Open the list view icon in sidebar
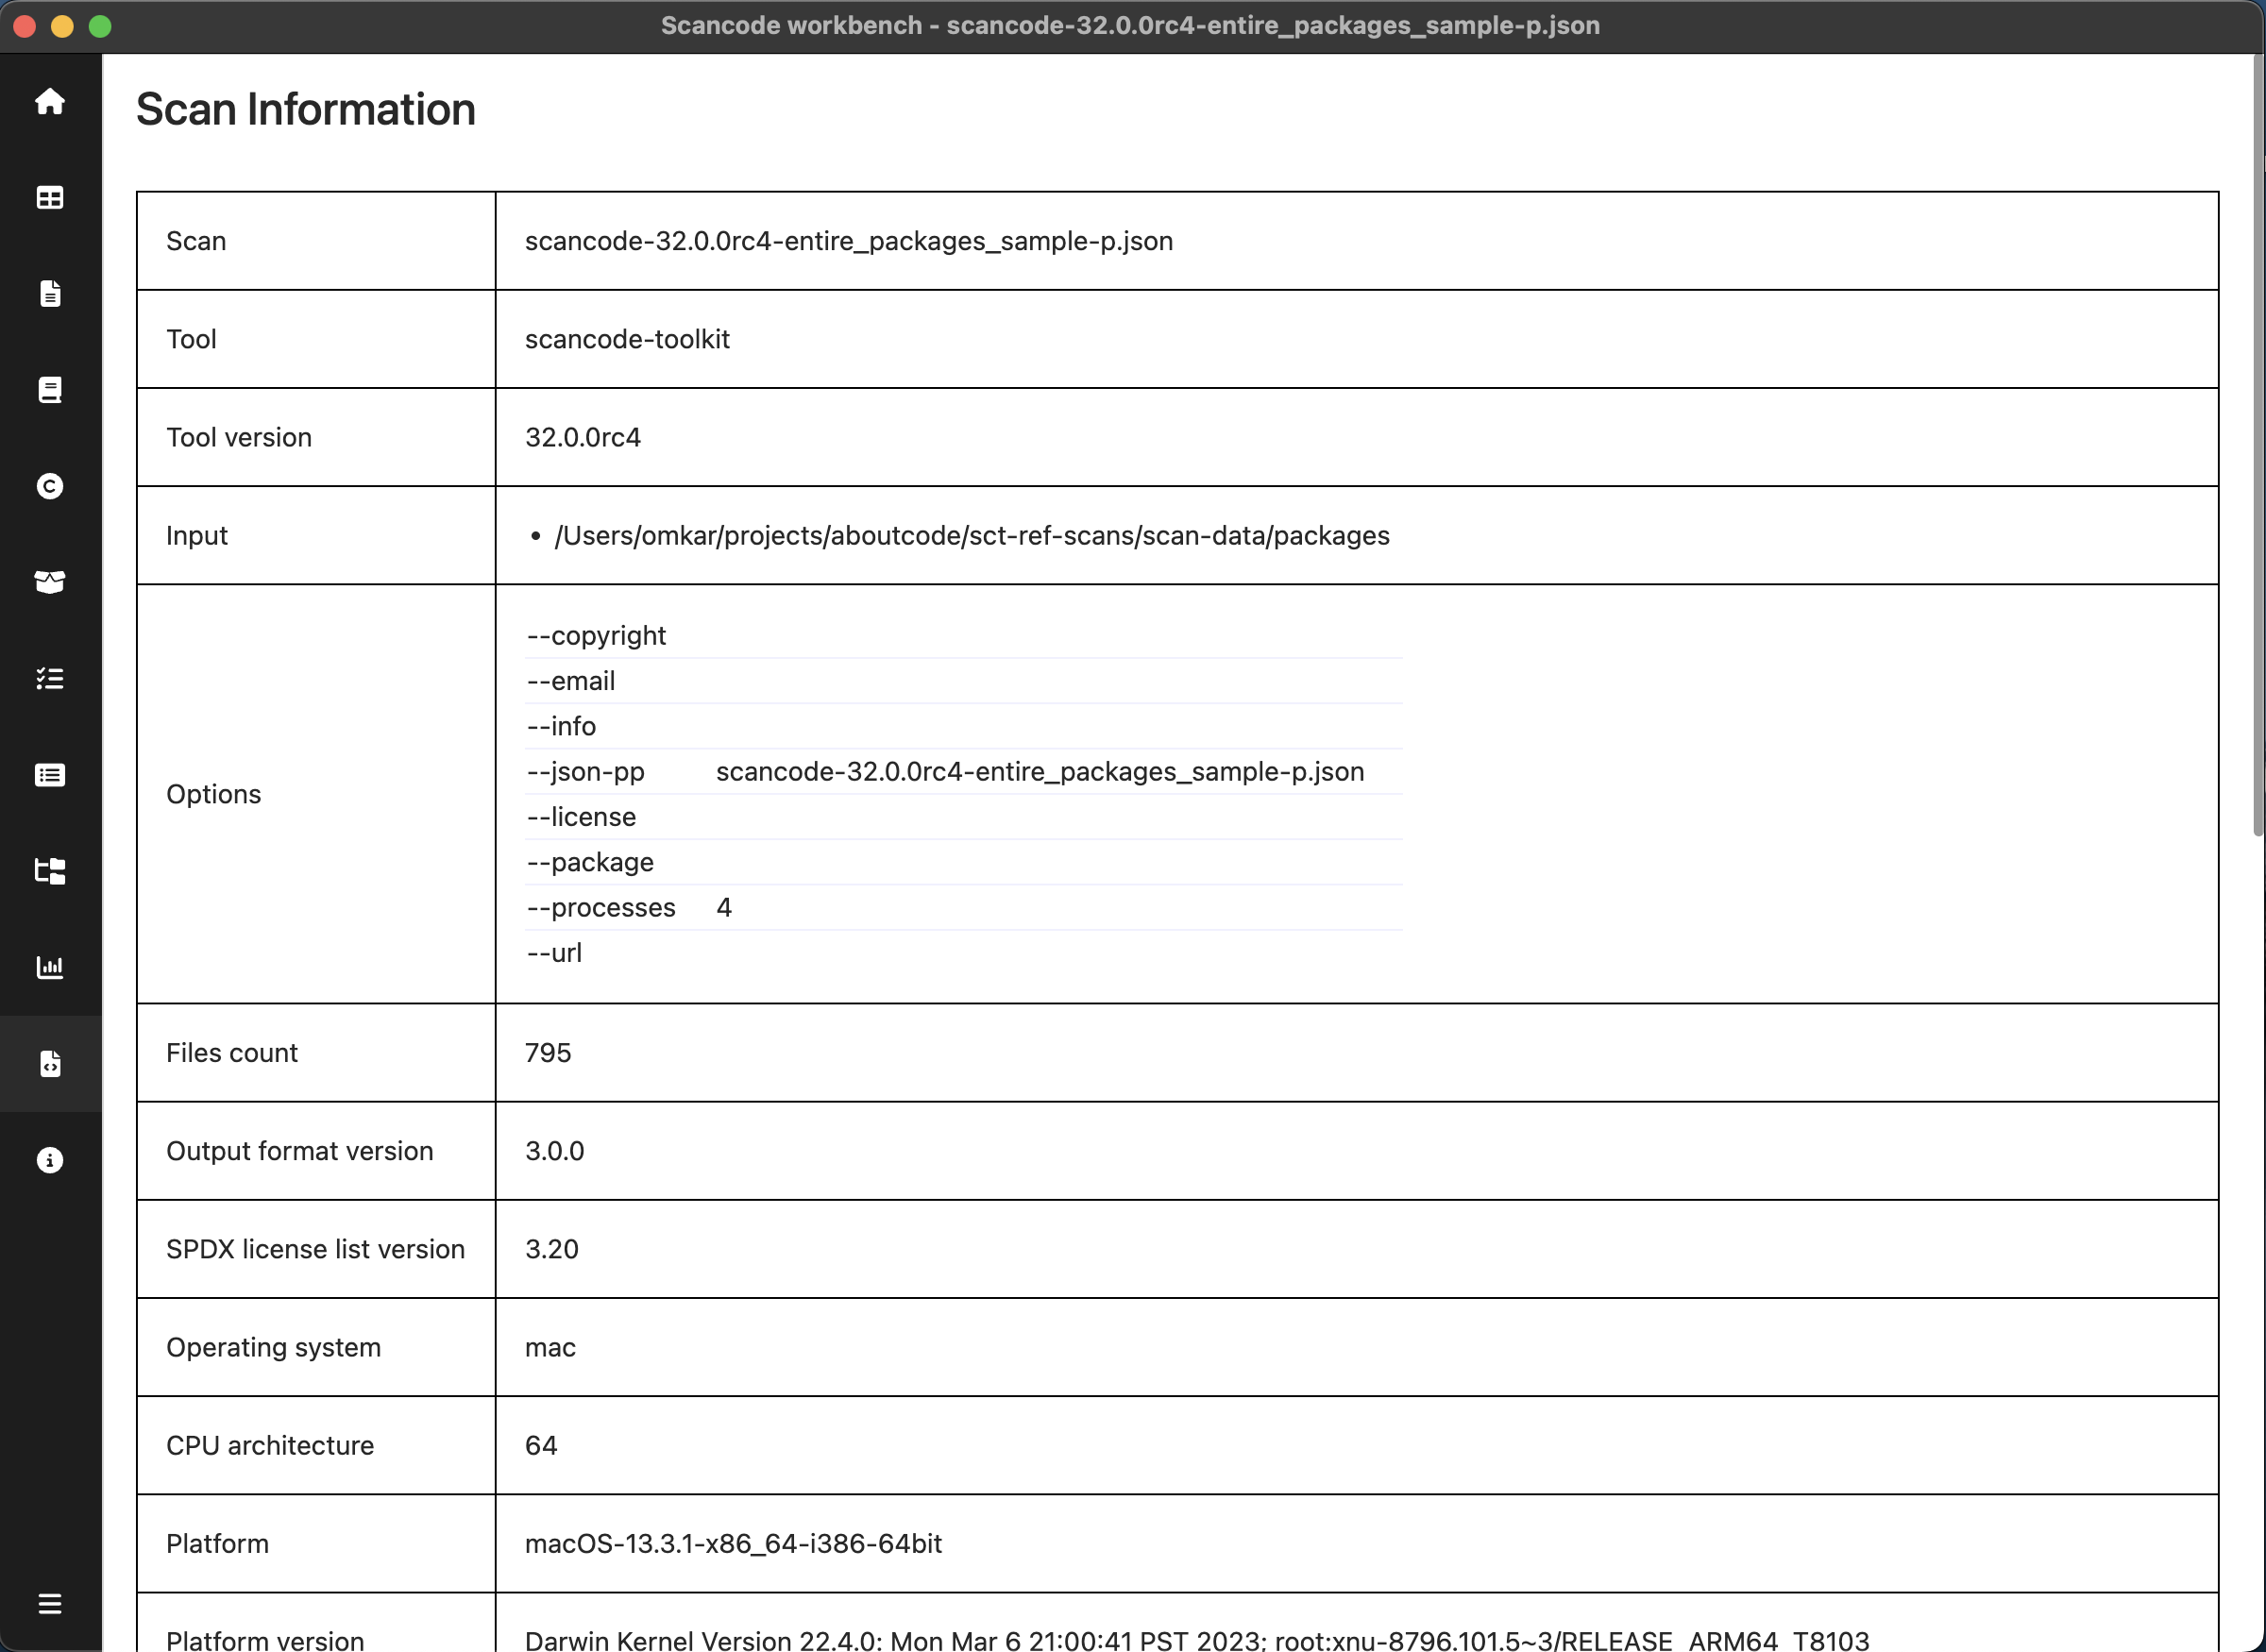Viewport: 2266px width, 1652px height. [x=50, y=775]
